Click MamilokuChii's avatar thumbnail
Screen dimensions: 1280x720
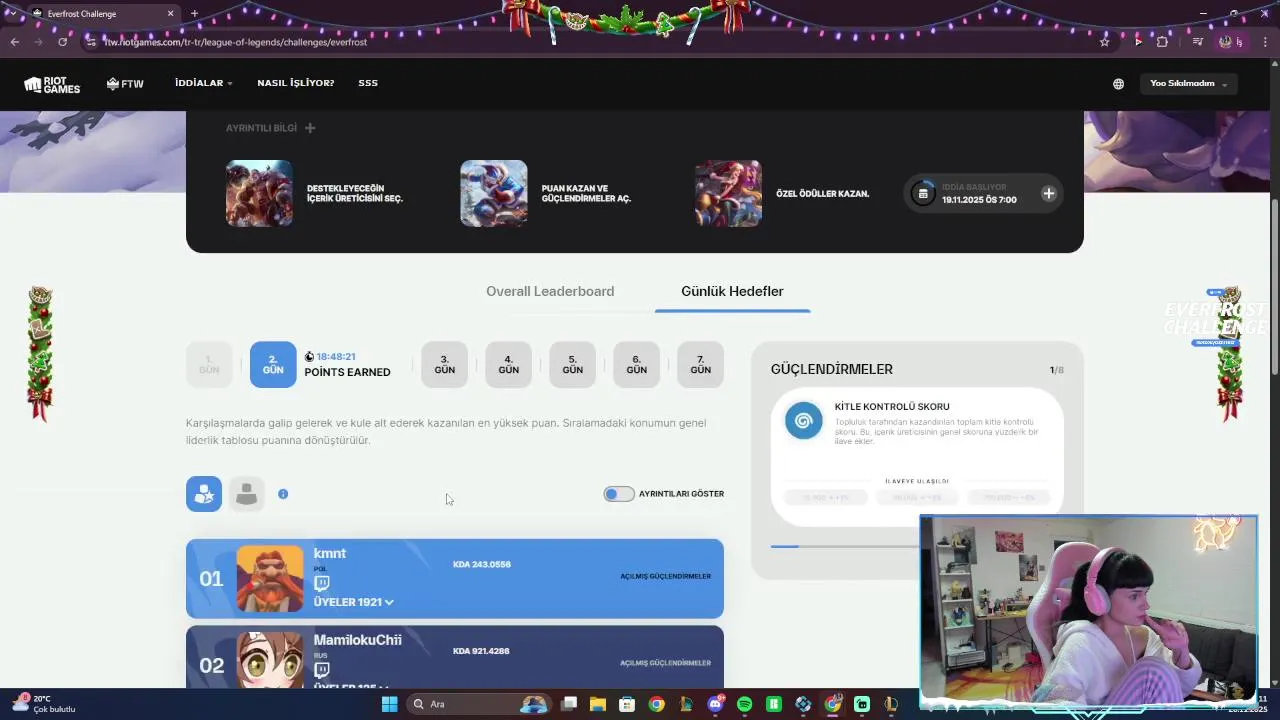pyautogui.click(x=270, y=659)
